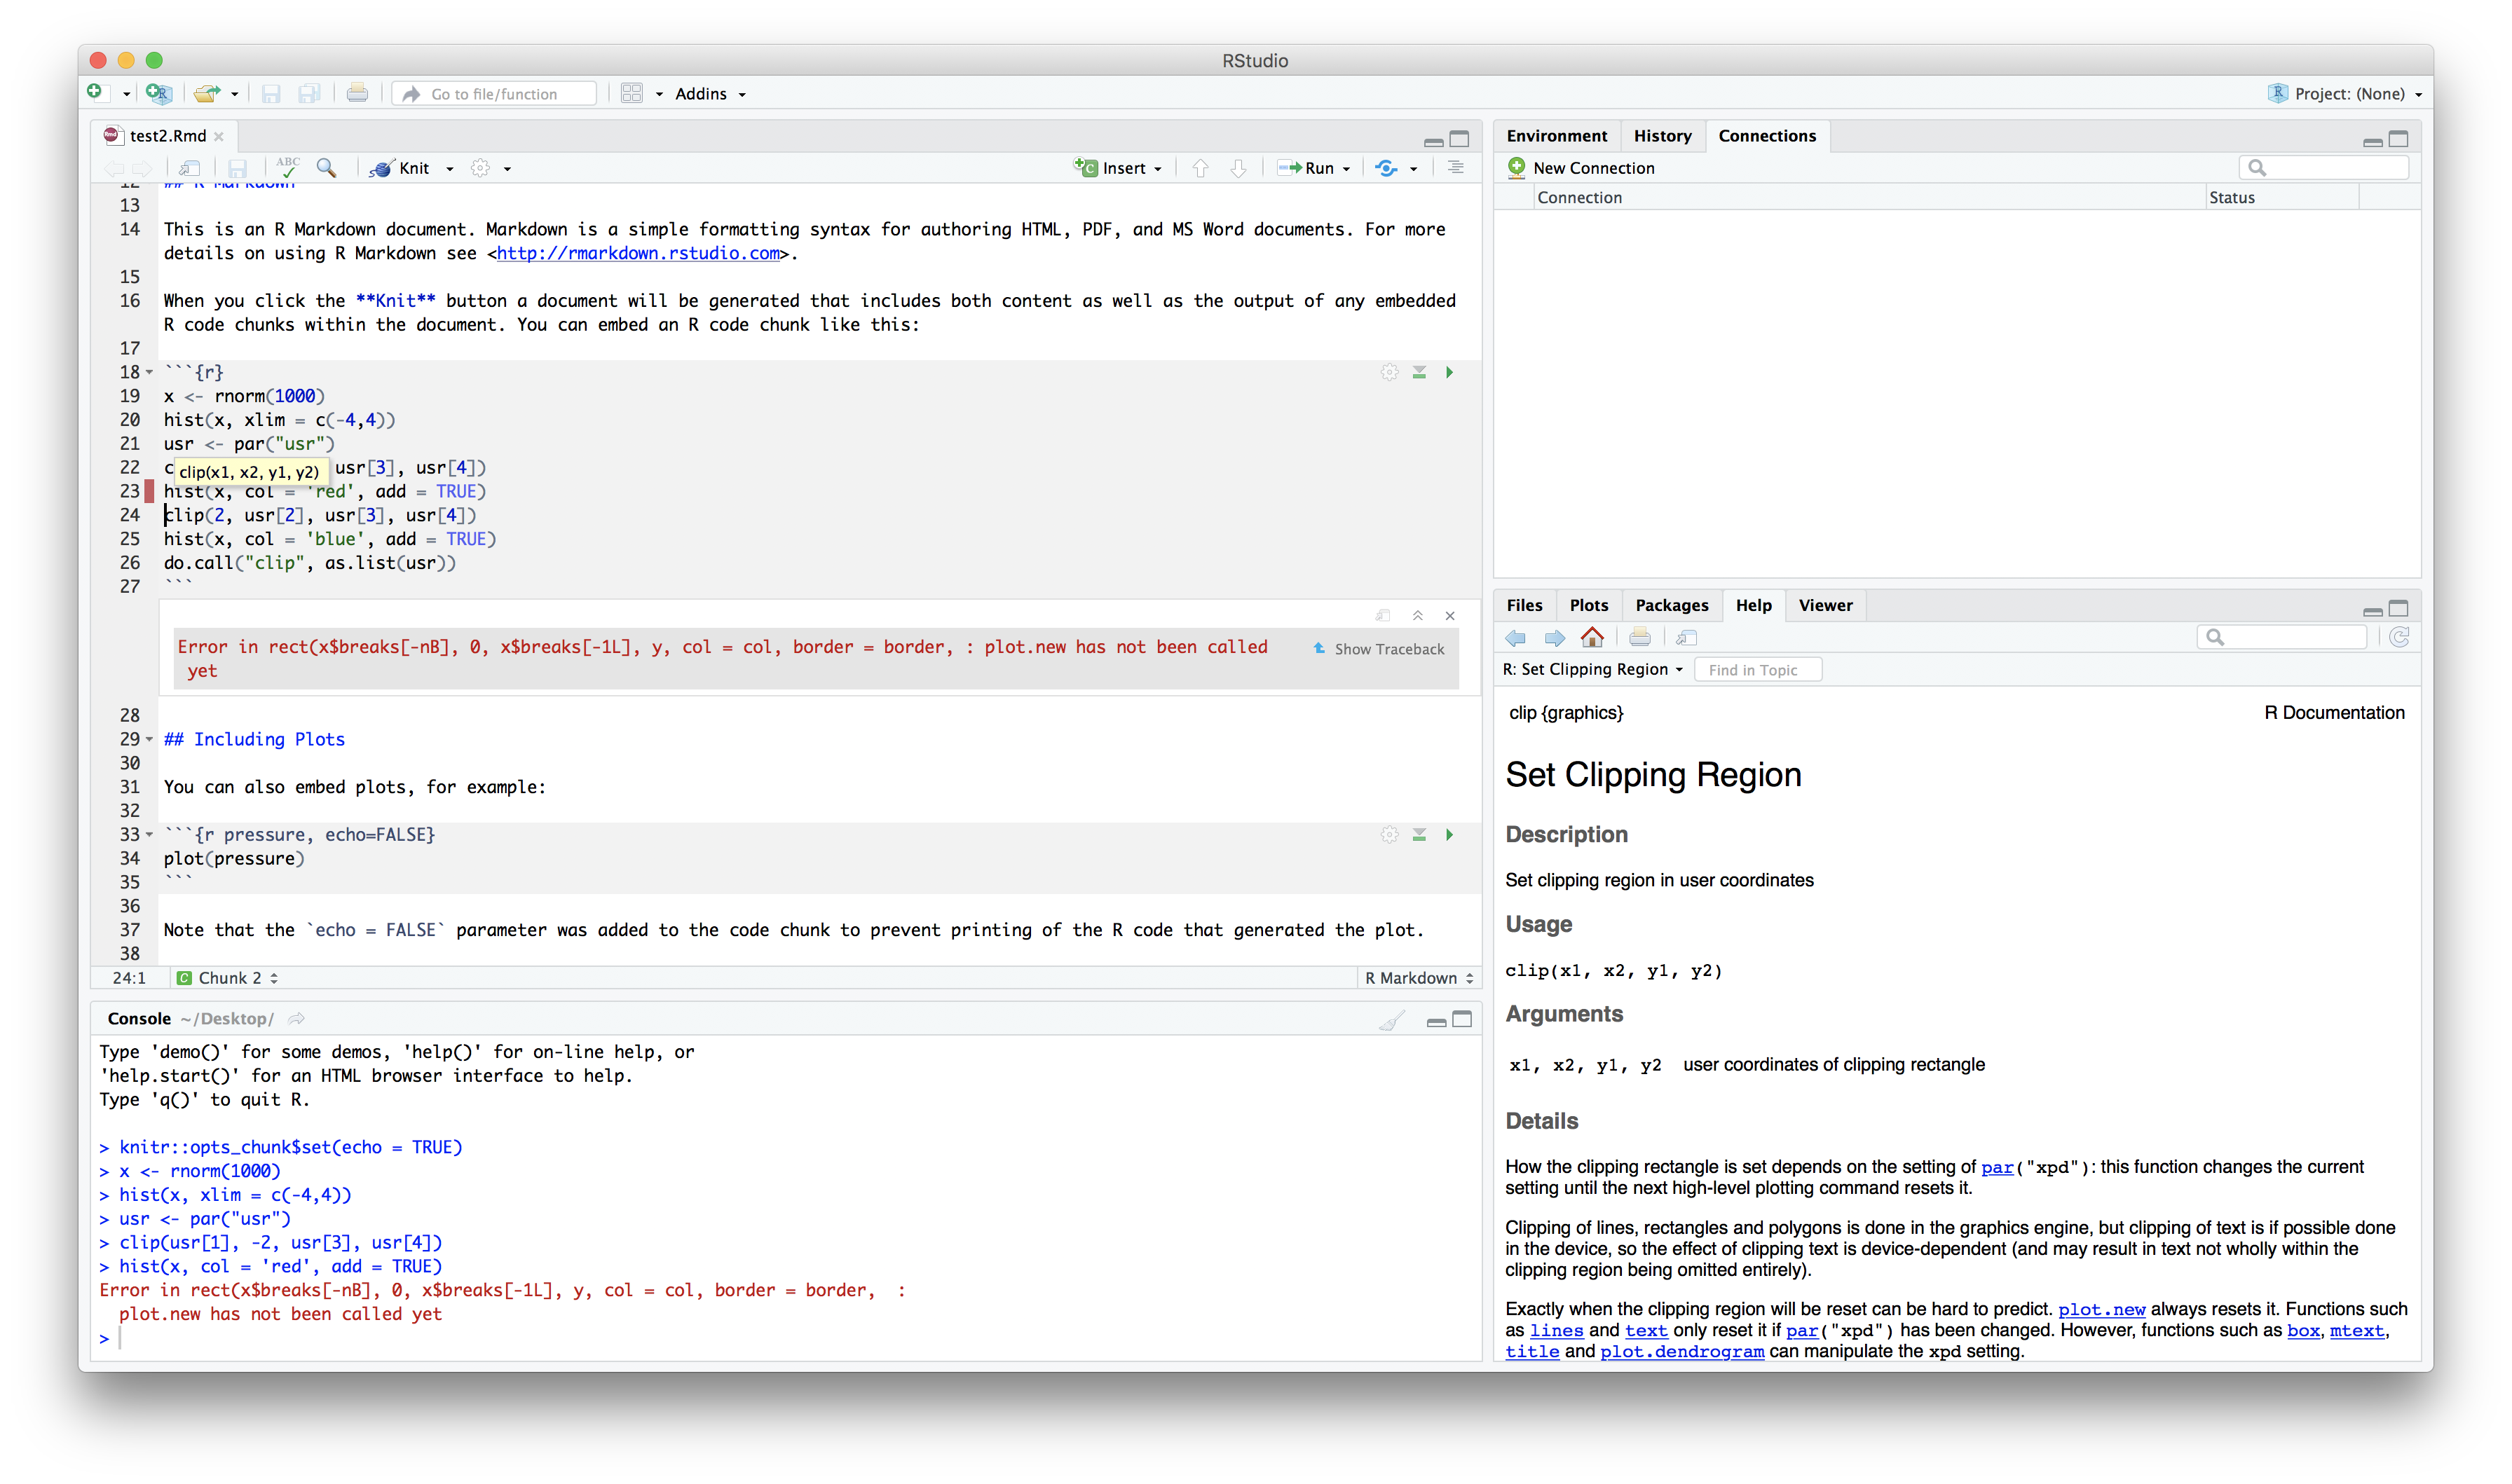Viewport: 2512px width, 1484px height.
Task: Click the print icon in the main toolbar
Action: [x=357, y=93]
